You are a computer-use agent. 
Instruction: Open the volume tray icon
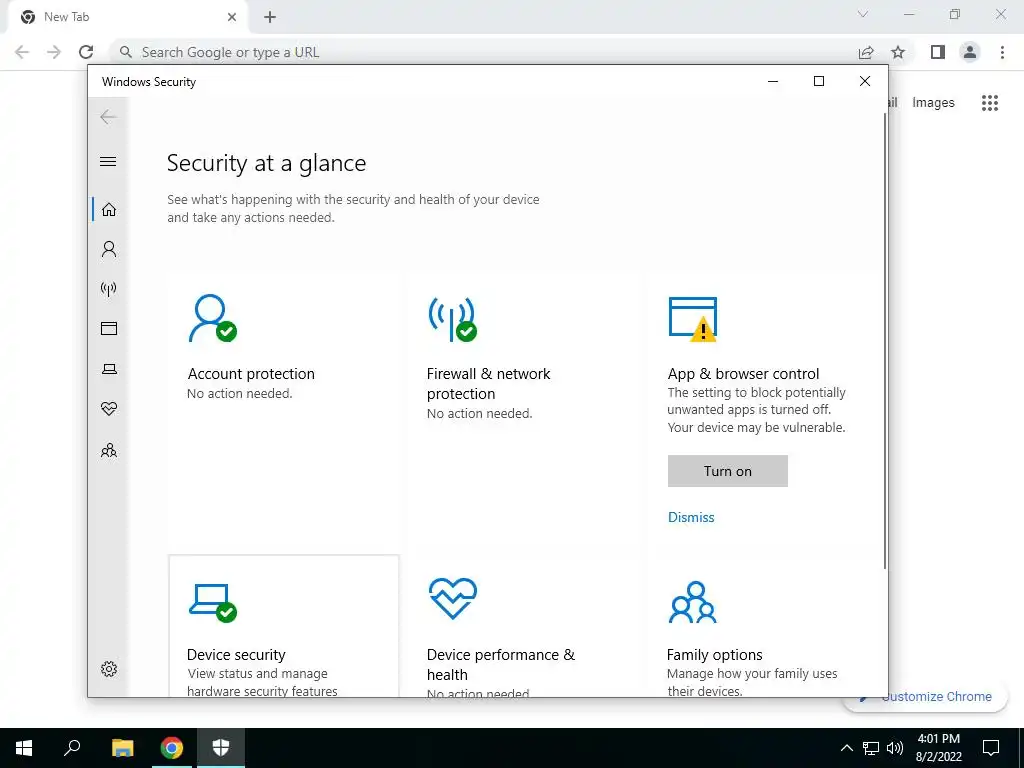[894, 748]
